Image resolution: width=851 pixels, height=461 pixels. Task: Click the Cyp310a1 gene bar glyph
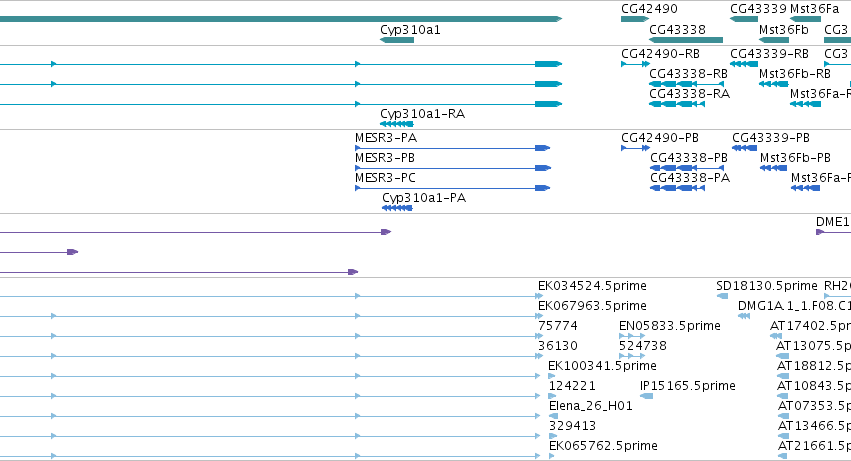[x=397, y=40]
